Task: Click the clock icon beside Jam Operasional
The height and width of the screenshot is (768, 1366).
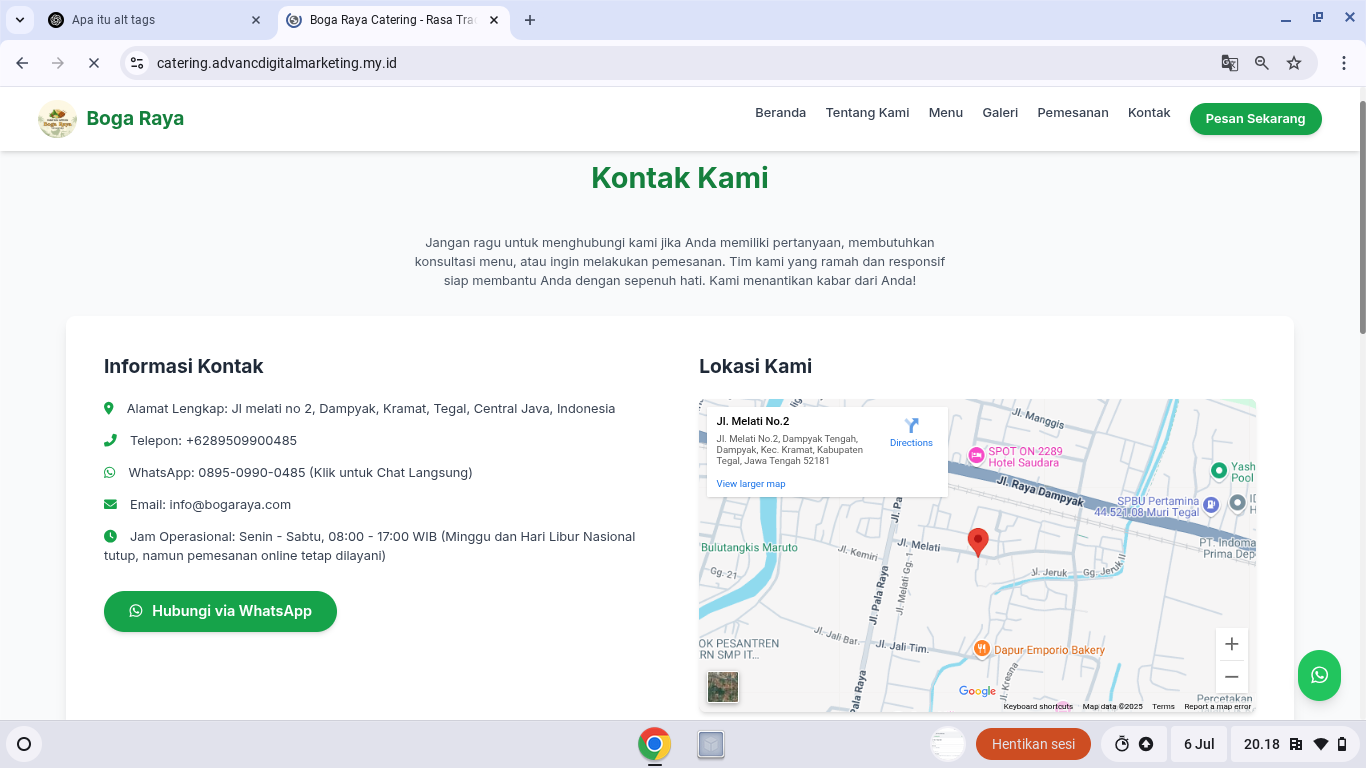Action: pyautogui.click(x=109, y=536)
